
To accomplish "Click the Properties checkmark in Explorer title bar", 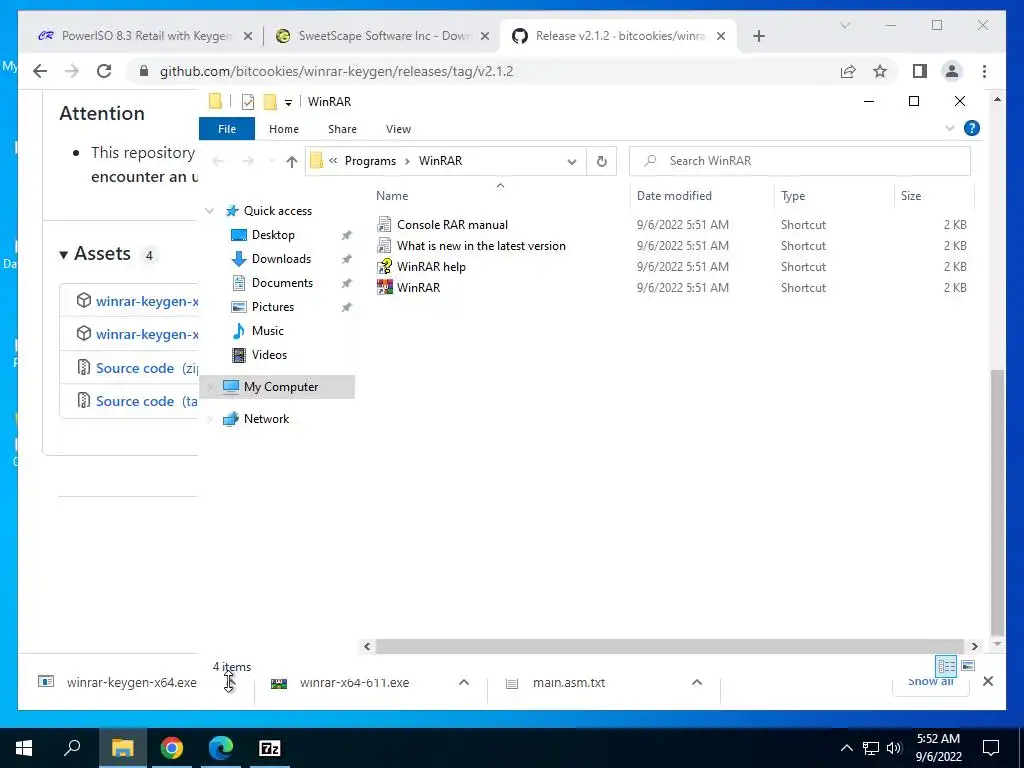I will click(x=248, y=102).
